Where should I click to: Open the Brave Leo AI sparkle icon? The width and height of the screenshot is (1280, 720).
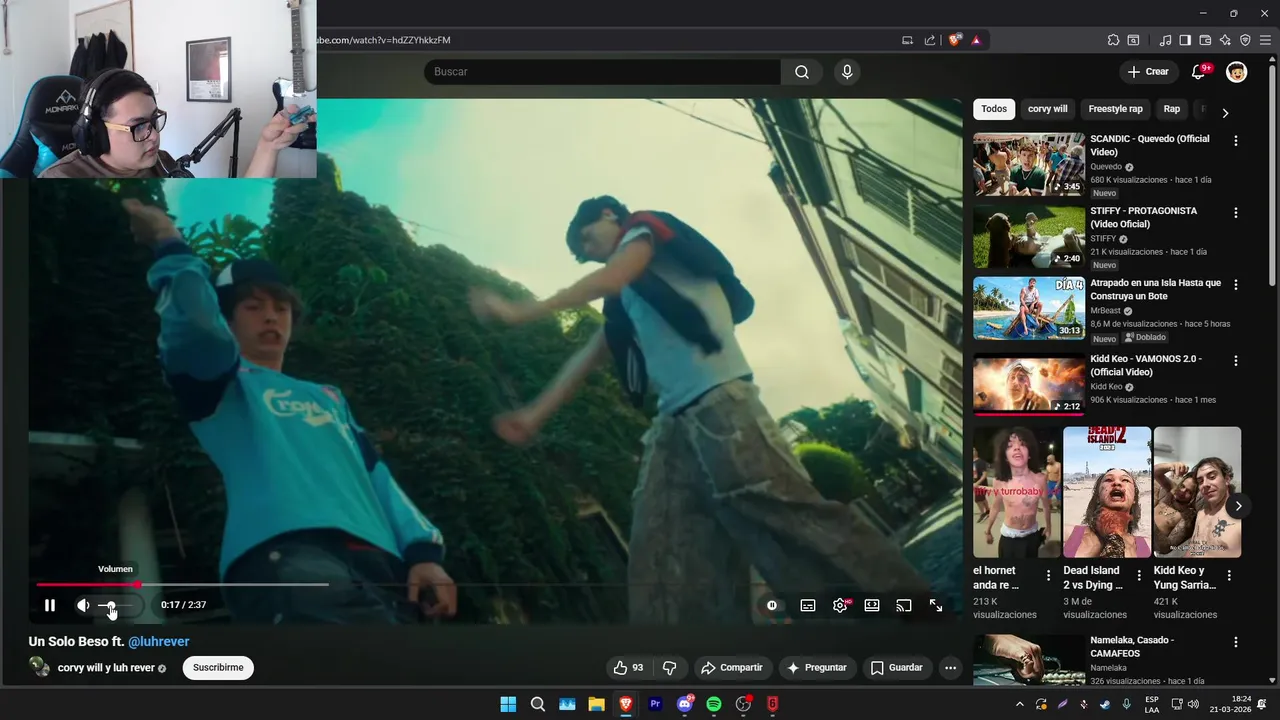pyautogui.click(x=1225, y=40)
